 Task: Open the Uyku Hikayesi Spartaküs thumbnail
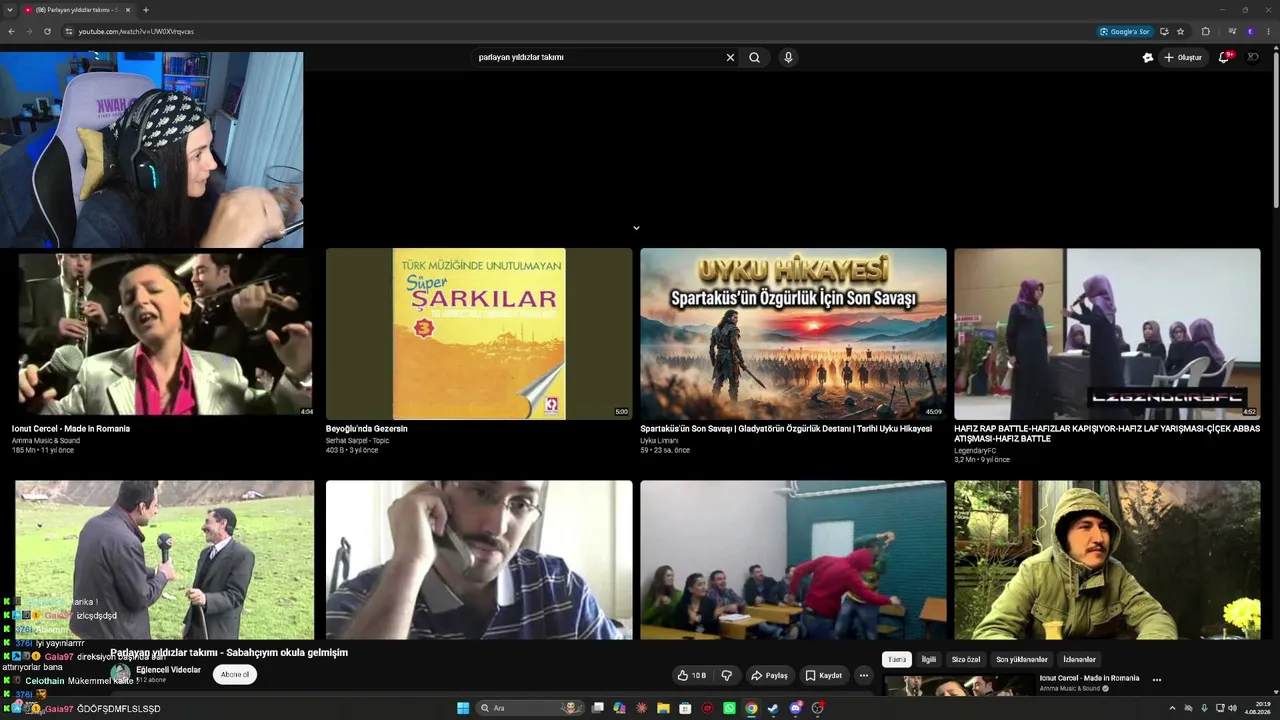click(x=793, y=334)
